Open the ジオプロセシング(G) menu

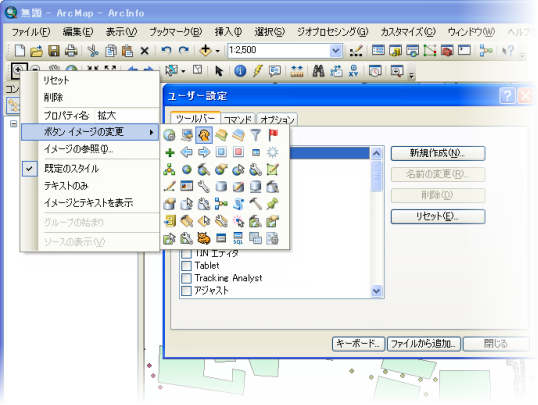332,32
